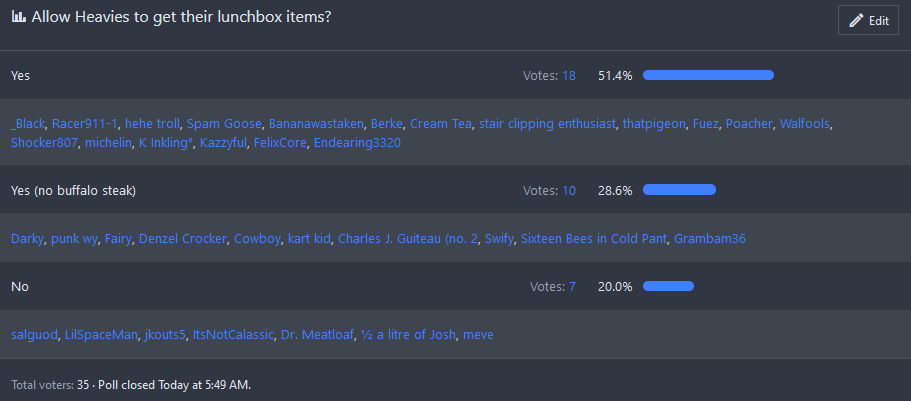911x401 pixels.
Task: Visit stair clipping enthusiast's profile
Action: 546,124
